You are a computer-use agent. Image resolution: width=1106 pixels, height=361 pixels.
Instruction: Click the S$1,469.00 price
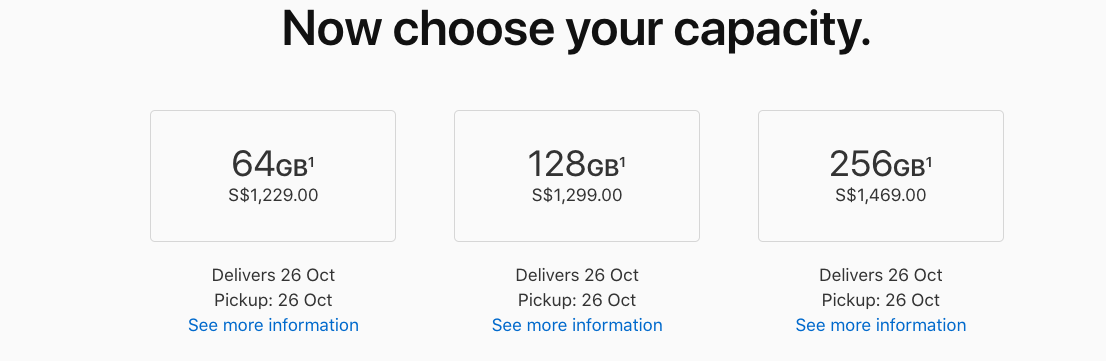pos(881,195)
